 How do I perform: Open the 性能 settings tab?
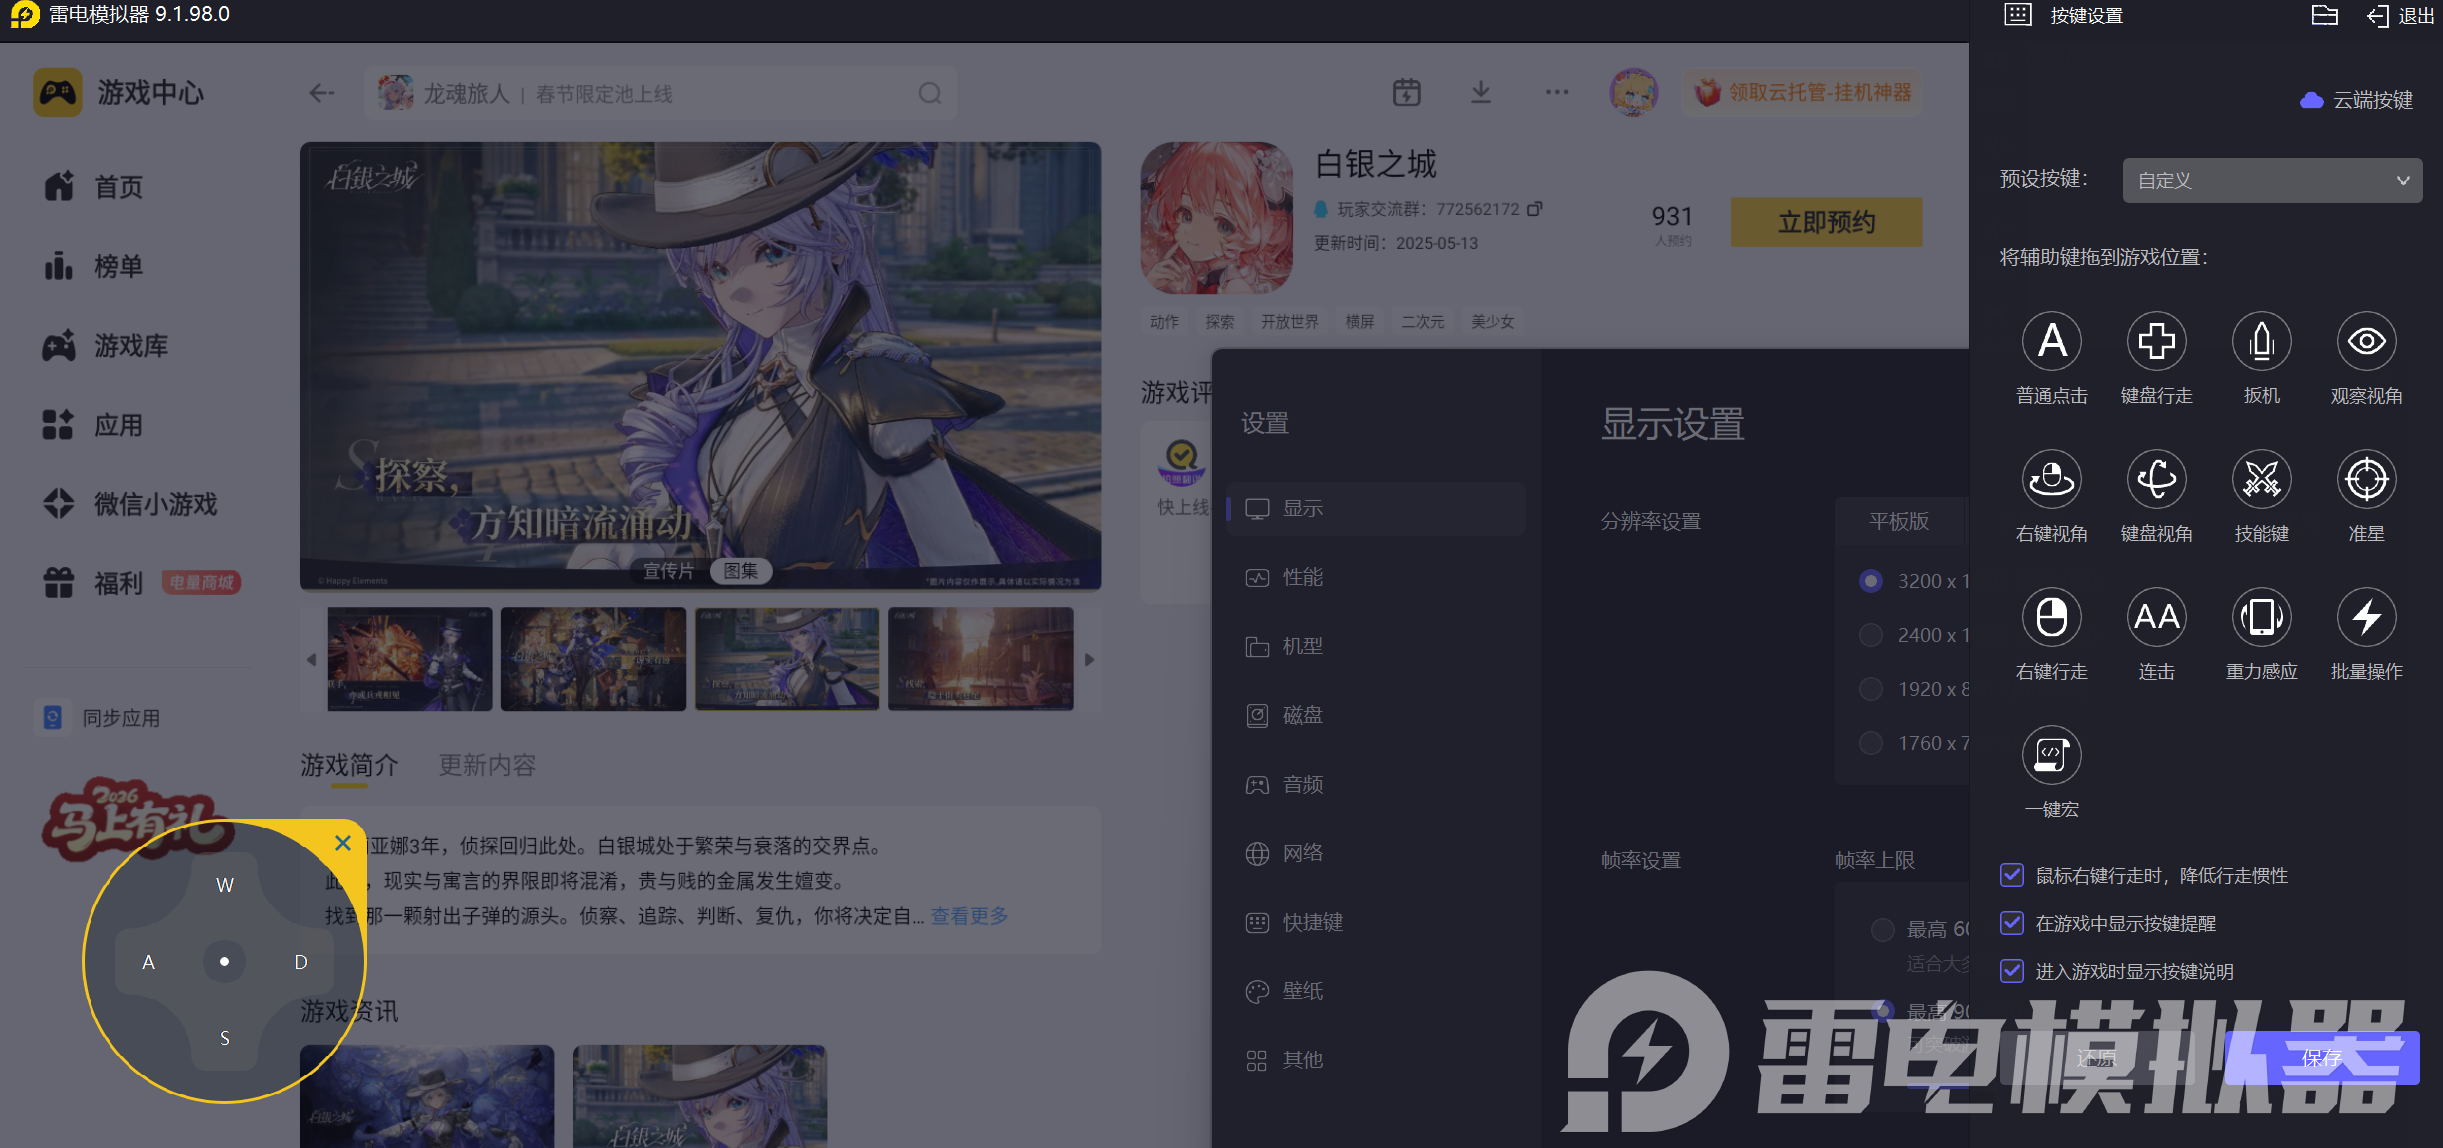pyautogui.click(x=1376, y=577)
